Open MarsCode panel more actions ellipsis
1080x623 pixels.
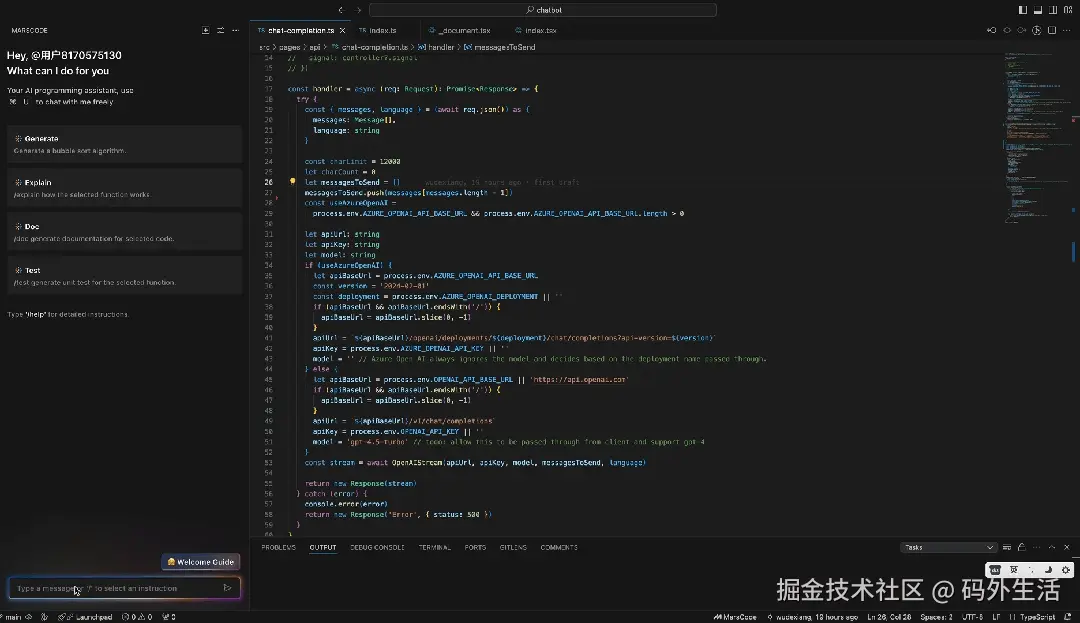pos(236,30)
